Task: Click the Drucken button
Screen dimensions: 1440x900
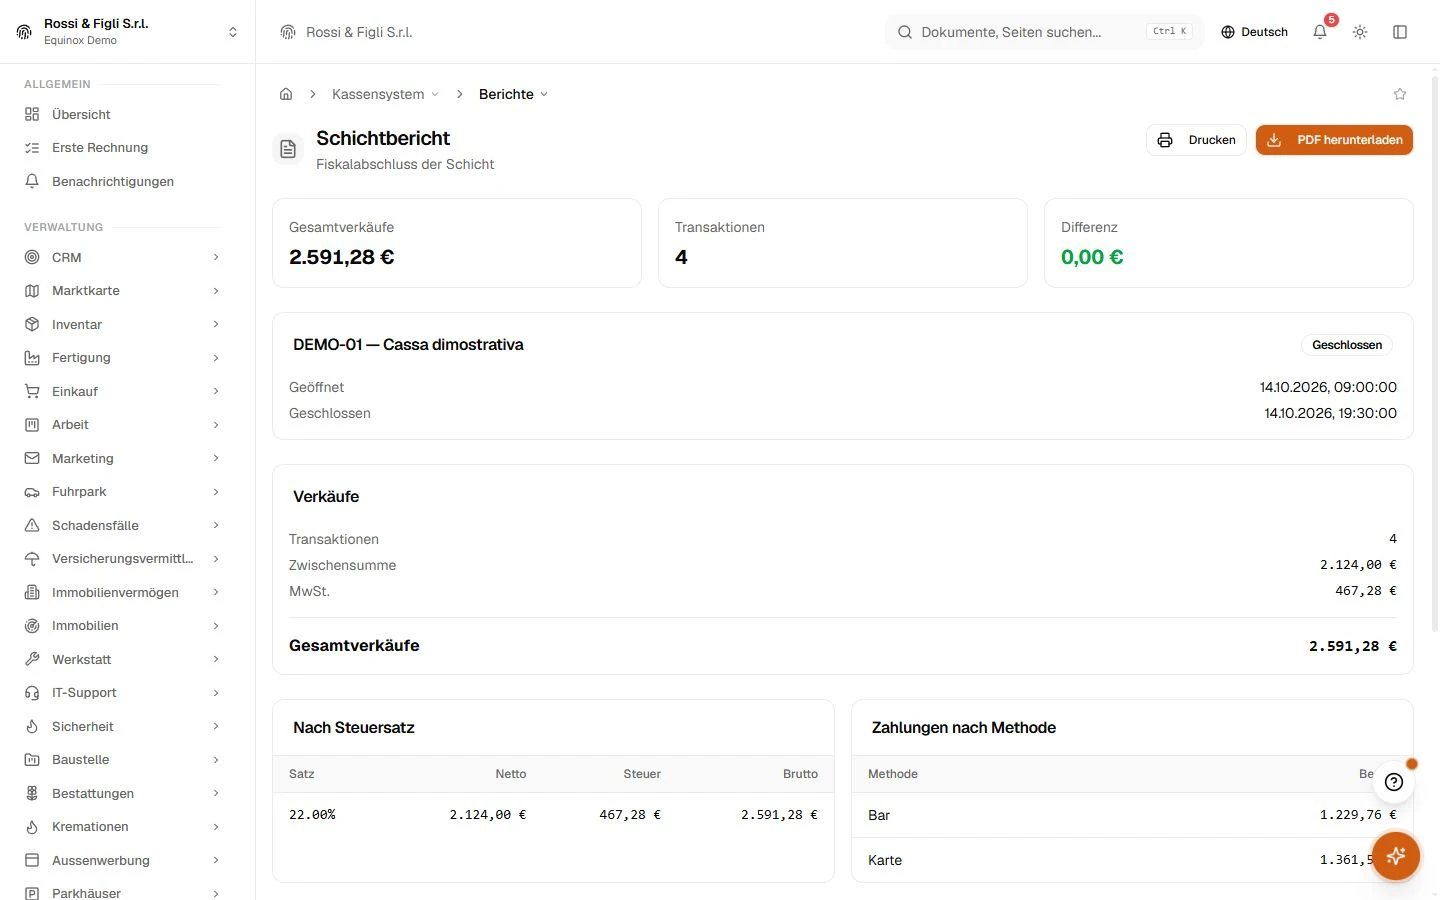Action: point(1196,140)
